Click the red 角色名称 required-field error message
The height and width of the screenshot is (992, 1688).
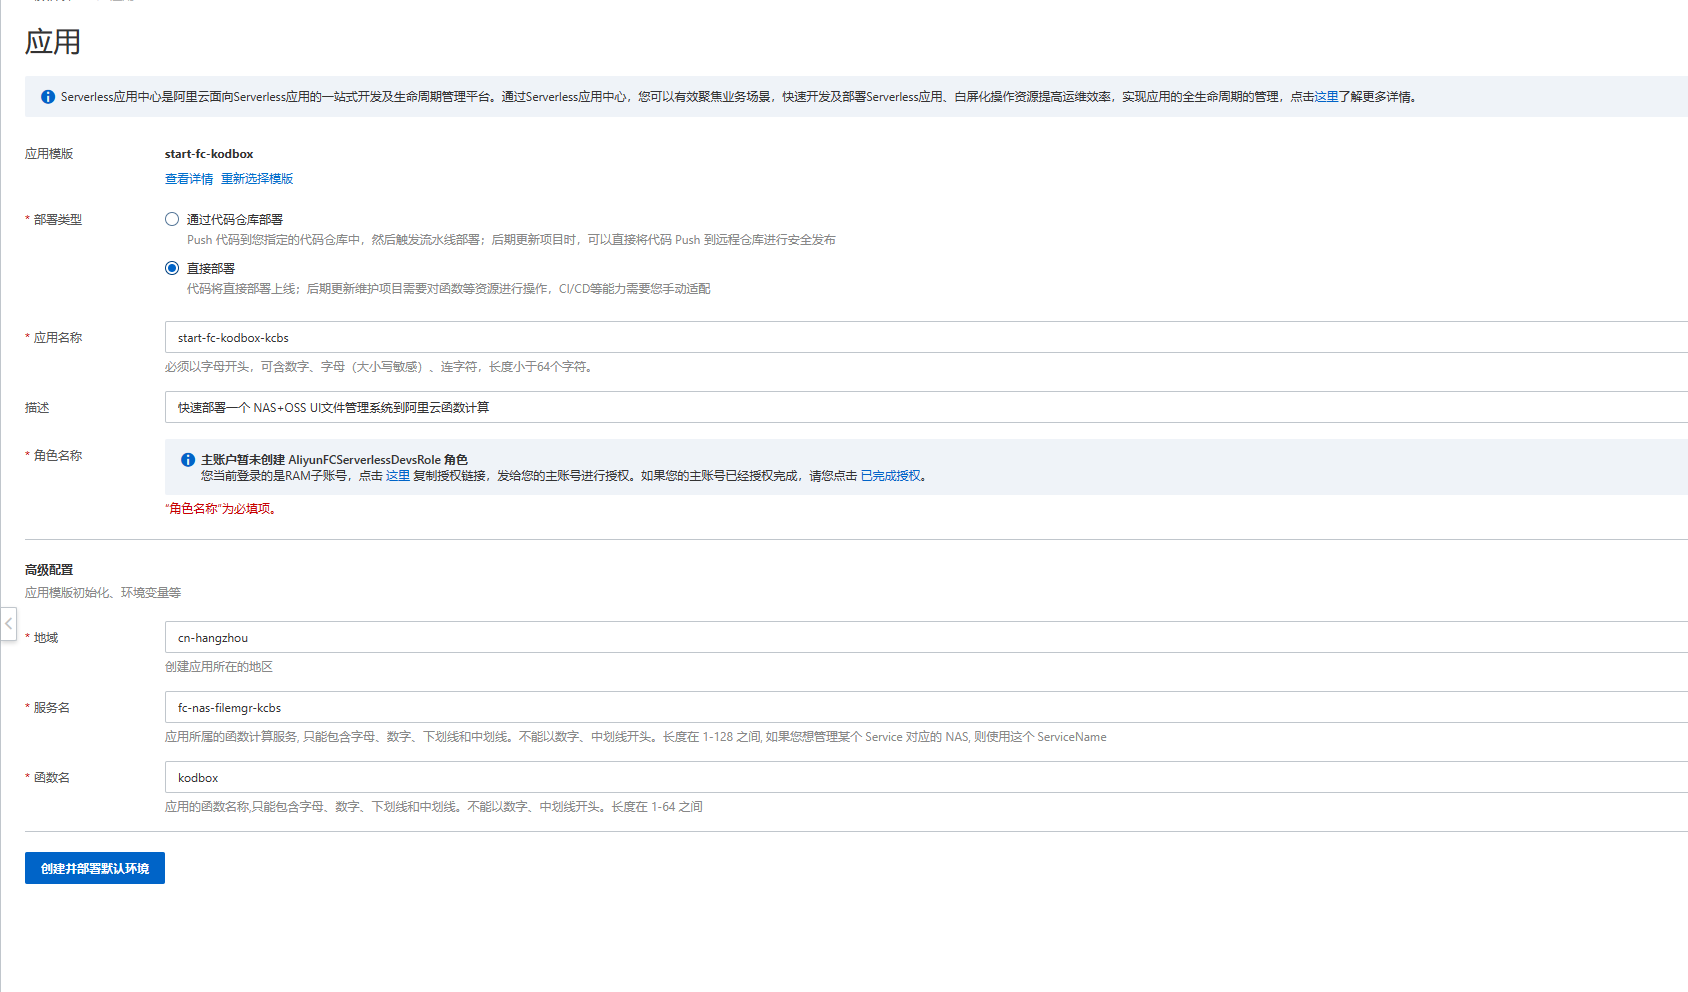pos(220,509)
